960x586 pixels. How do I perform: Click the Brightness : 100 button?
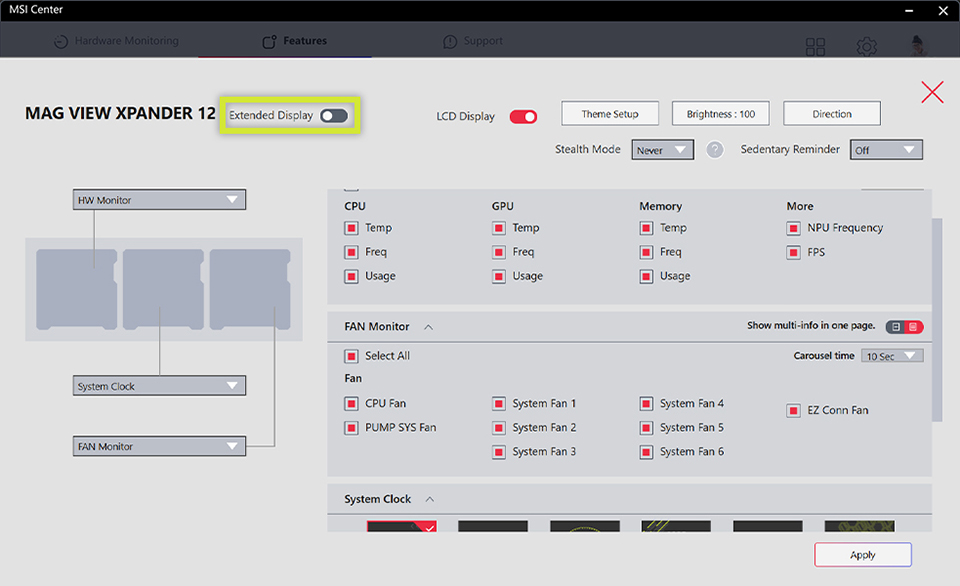coord(721,114)
